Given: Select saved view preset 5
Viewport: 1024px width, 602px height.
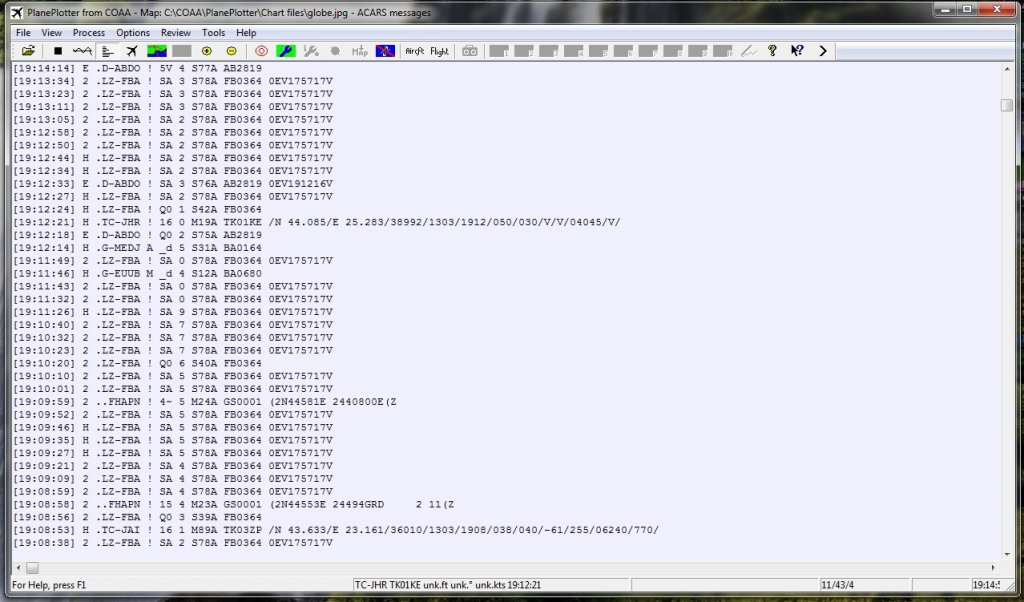Looking at the screenshot, I should [x=598, y=51].
